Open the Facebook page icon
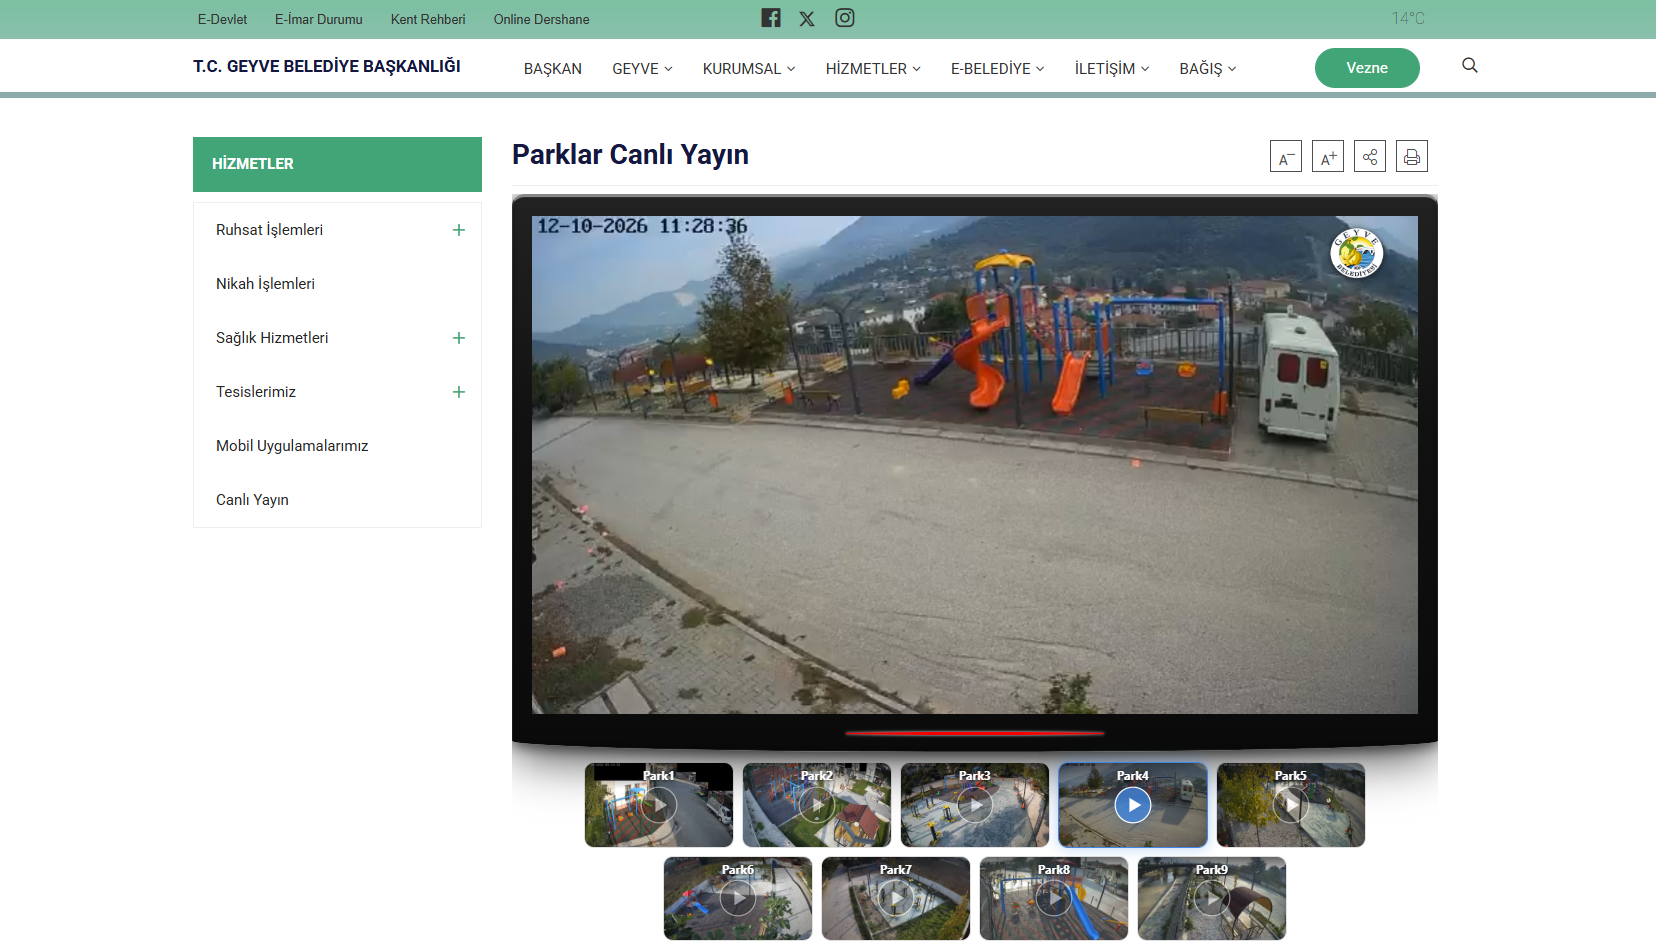Screen dimensions: 1656x943 pyautogui.click(x=771, y=18)
